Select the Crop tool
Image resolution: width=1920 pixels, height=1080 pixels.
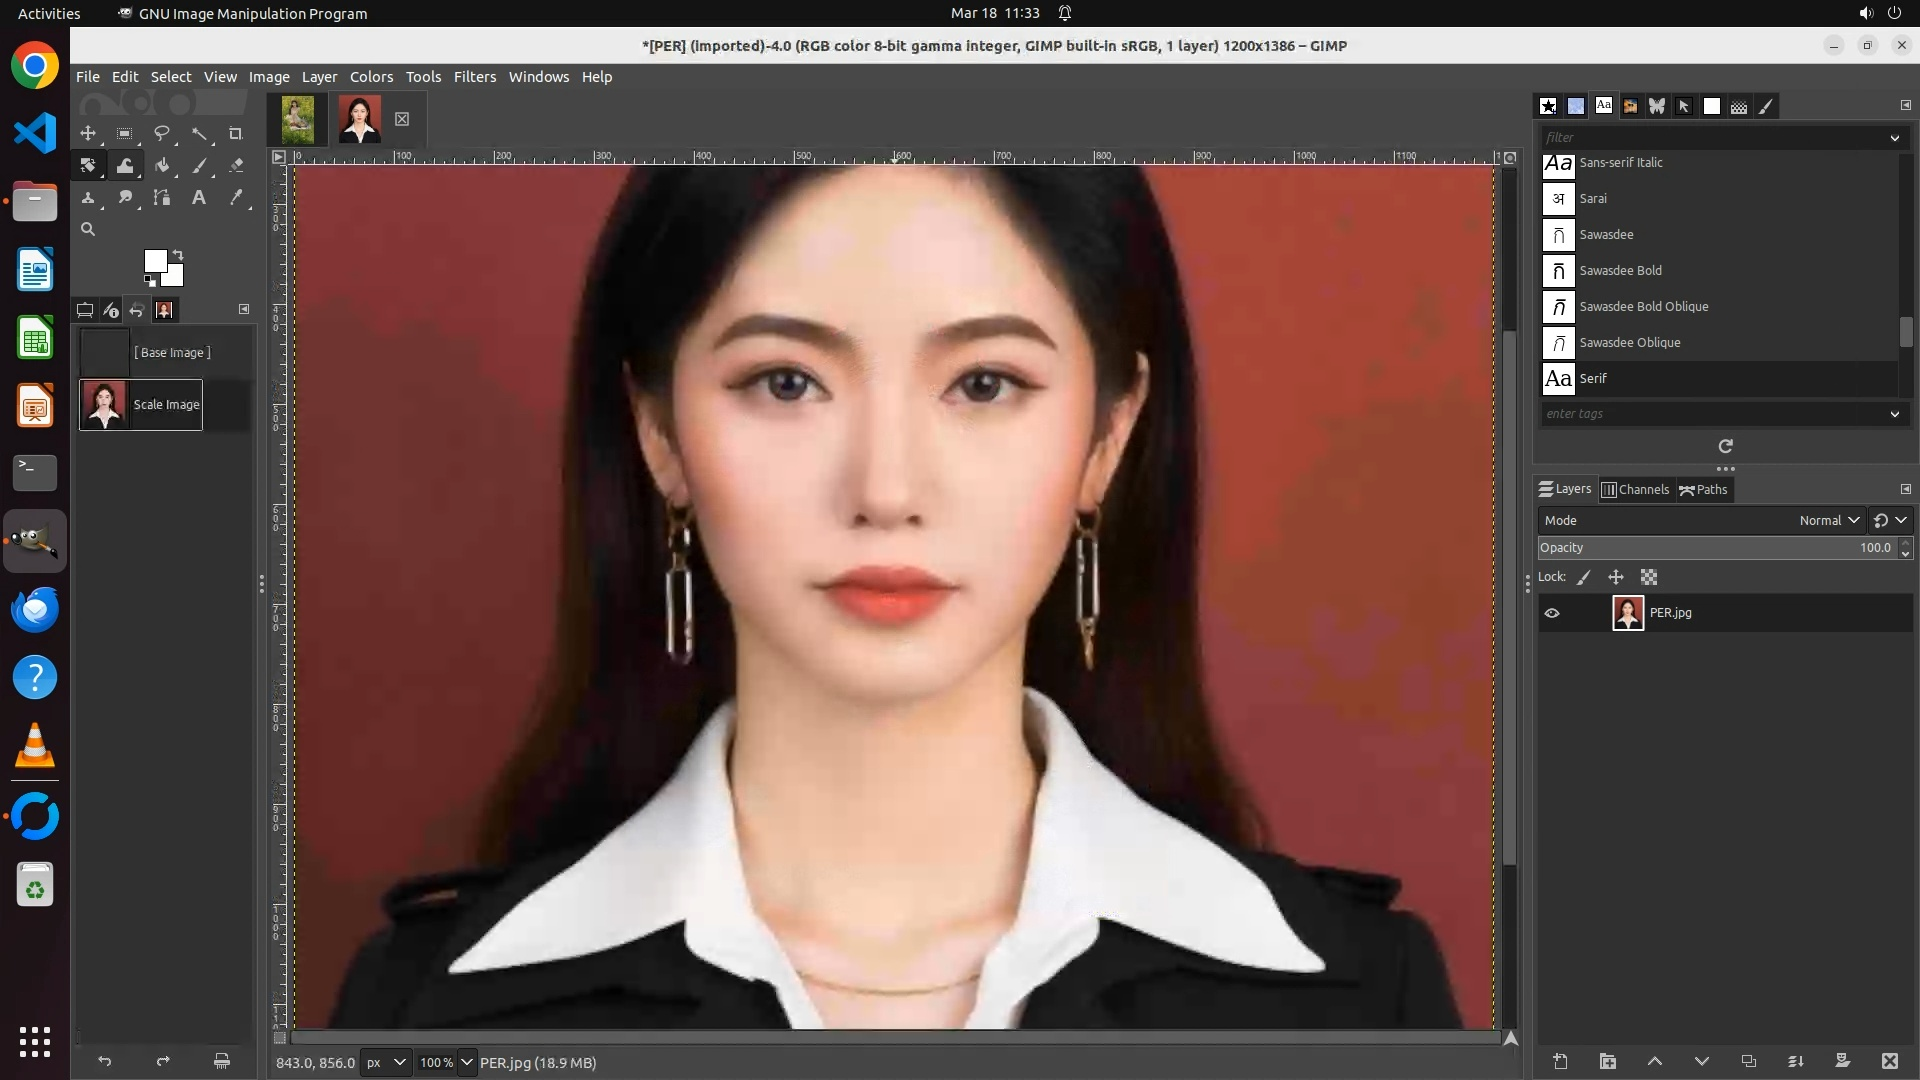coord(236,134)
